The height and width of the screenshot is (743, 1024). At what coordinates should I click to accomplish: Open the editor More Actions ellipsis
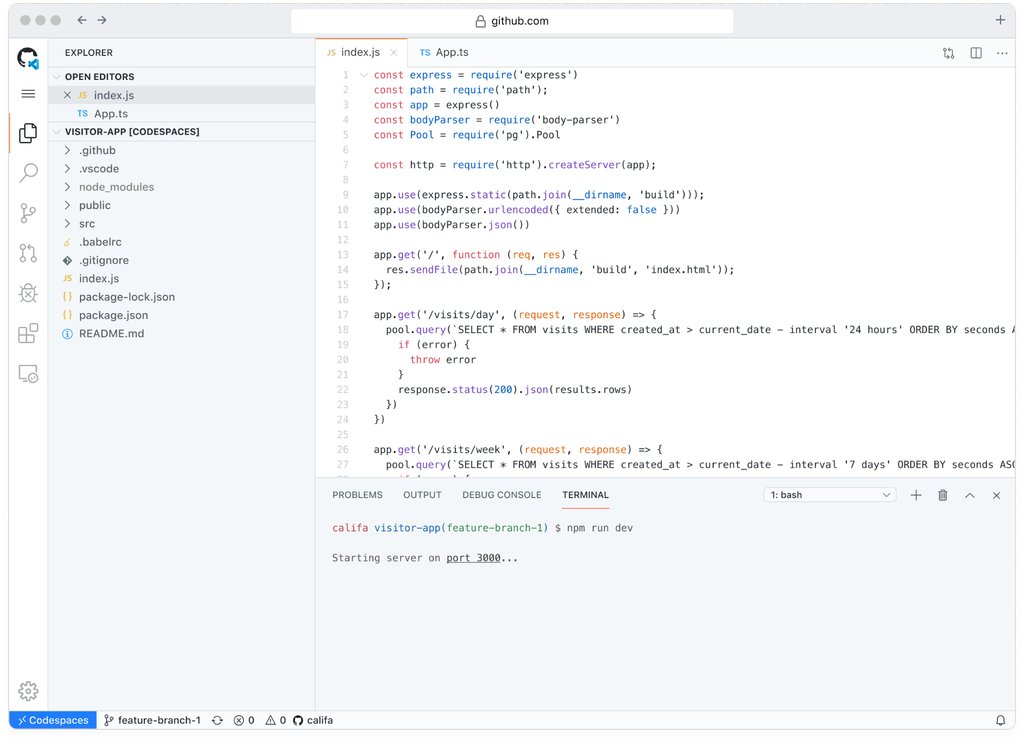click(x=1002, y=53)
